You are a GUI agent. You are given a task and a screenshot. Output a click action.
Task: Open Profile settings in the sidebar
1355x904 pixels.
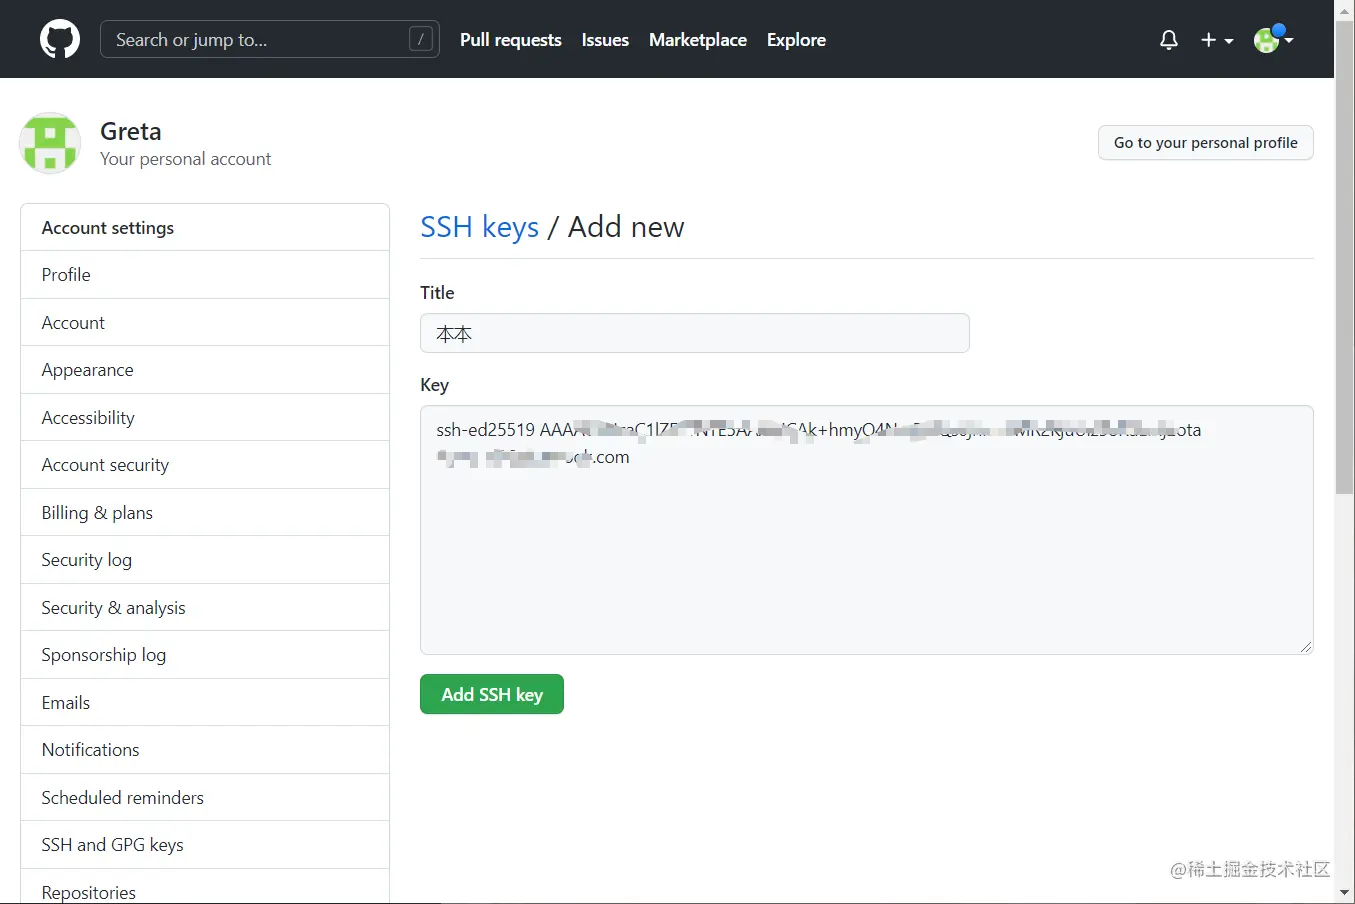[x=205, y=275]
